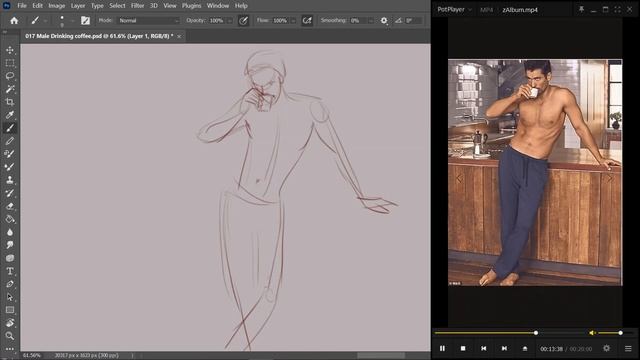Select the Eraser tool
Viewport: 640px width, 360px height.
[10, 206]
